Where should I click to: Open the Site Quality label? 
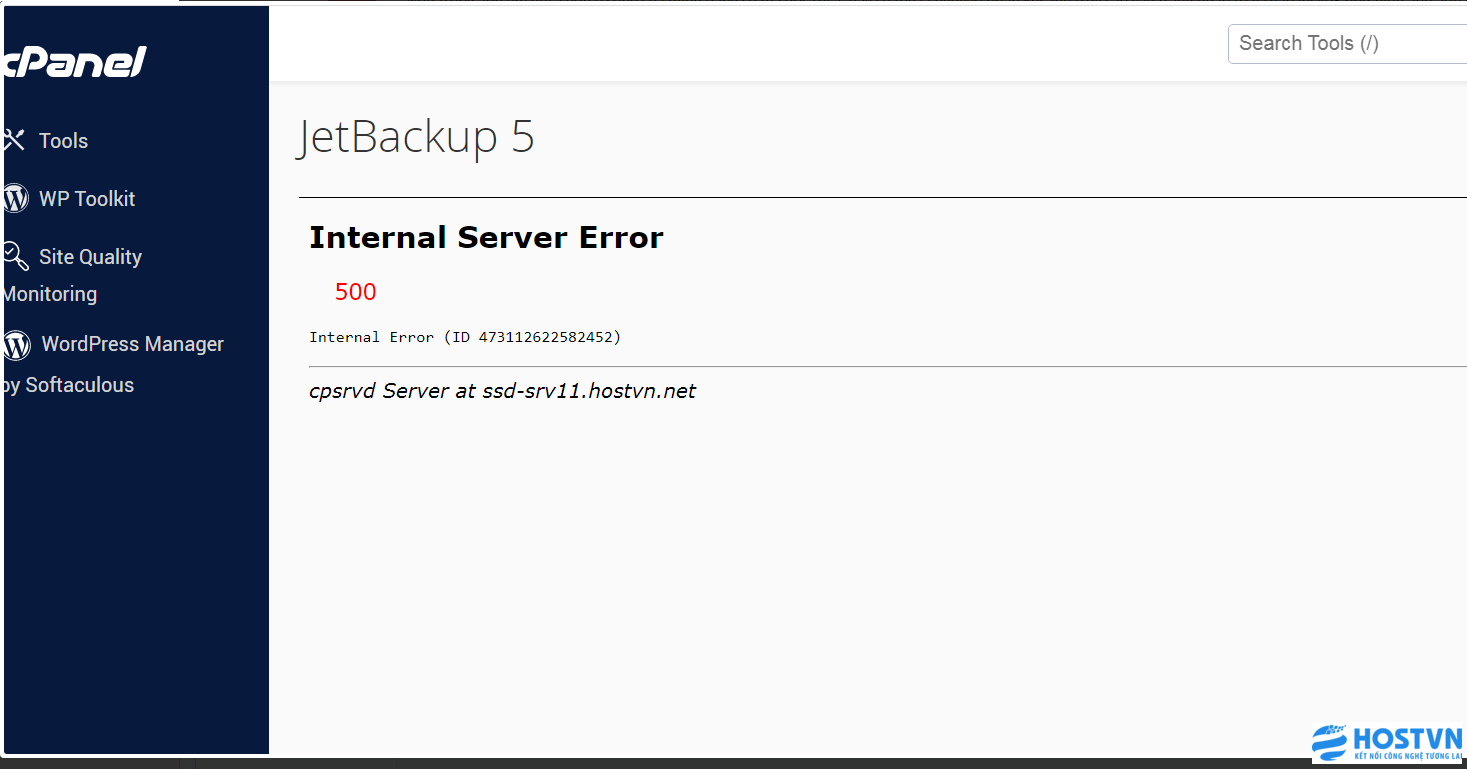pyautogui.click(x=90, y=257)
